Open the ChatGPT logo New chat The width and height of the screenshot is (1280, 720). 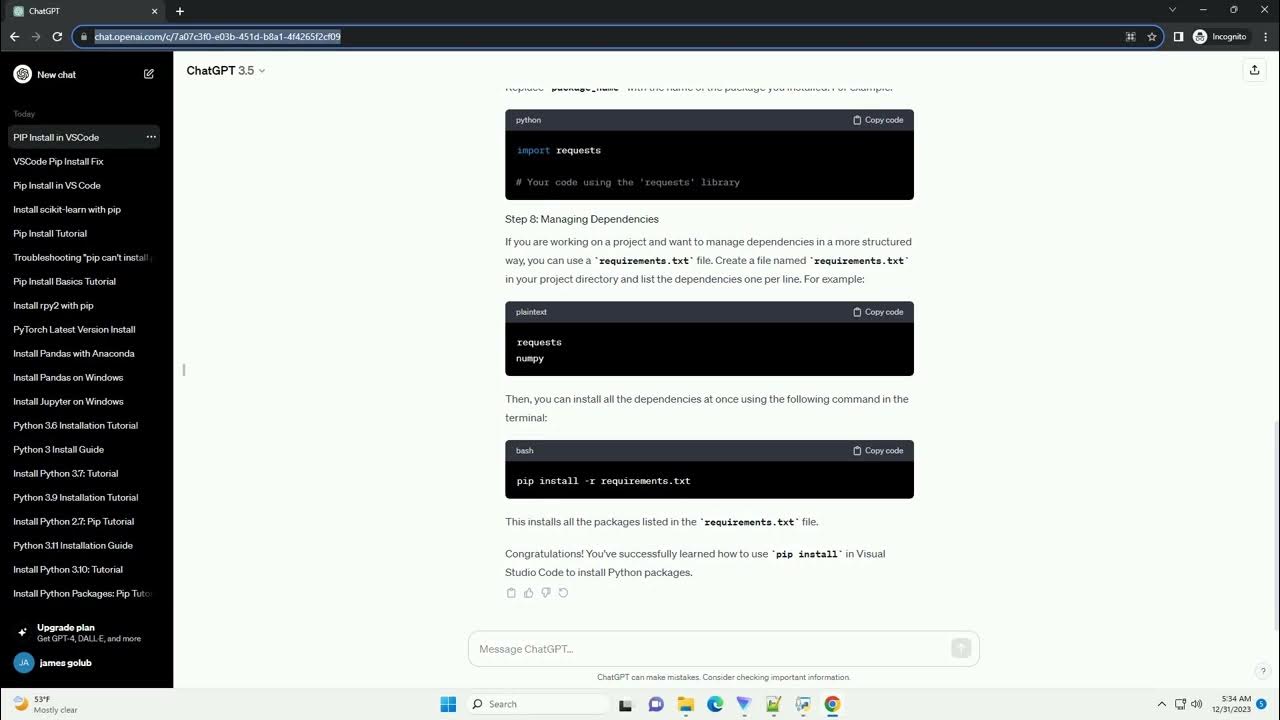click(x=22, y=74)
